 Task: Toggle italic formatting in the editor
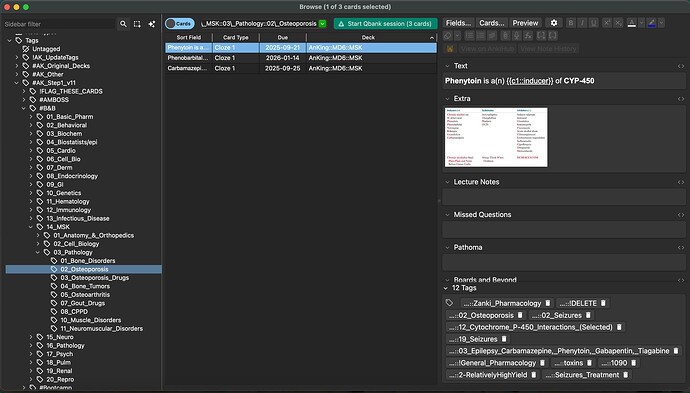click(x=582, y=23)
